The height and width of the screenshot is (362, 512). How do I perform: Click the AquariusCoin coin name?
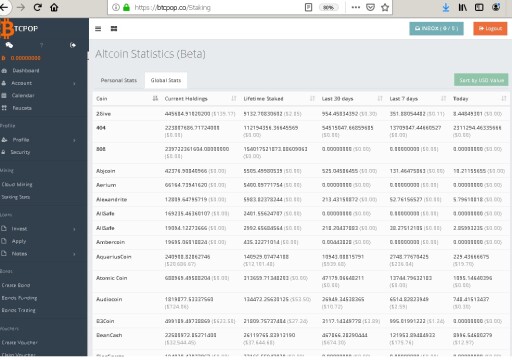click(x=114, y=257)
